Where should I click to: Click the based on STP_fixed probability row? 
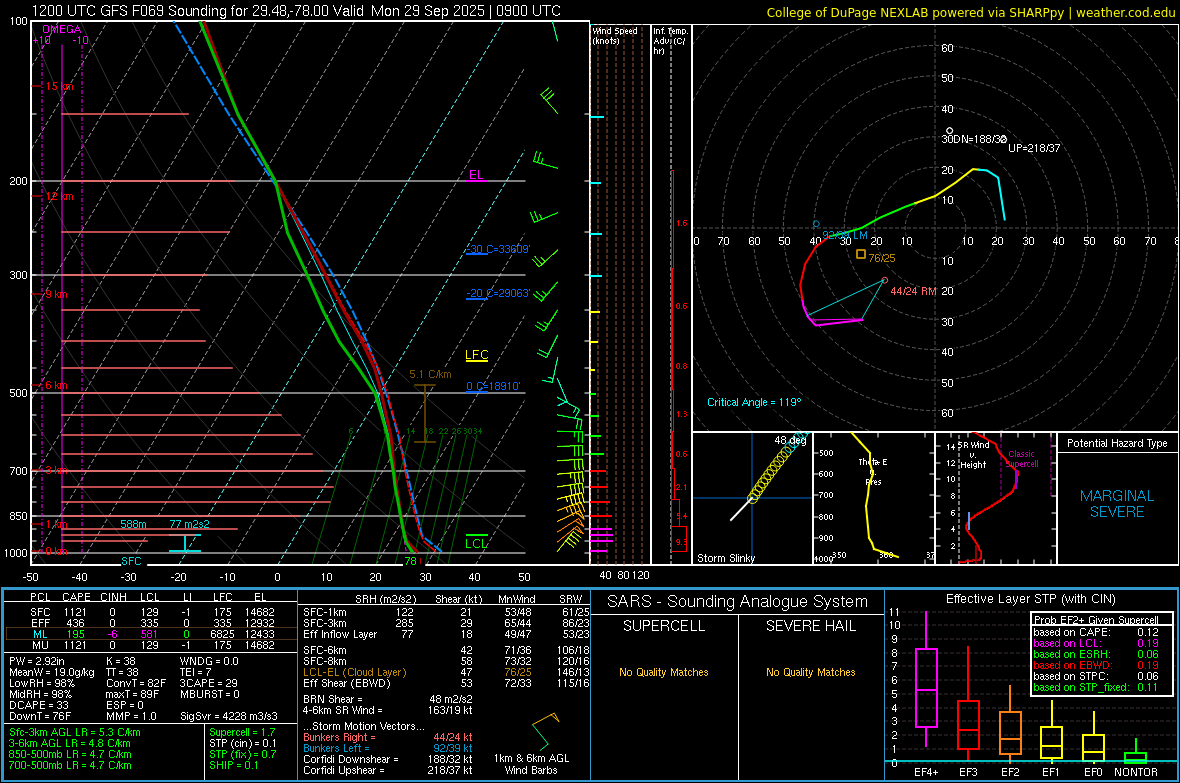click(1096, 687)
